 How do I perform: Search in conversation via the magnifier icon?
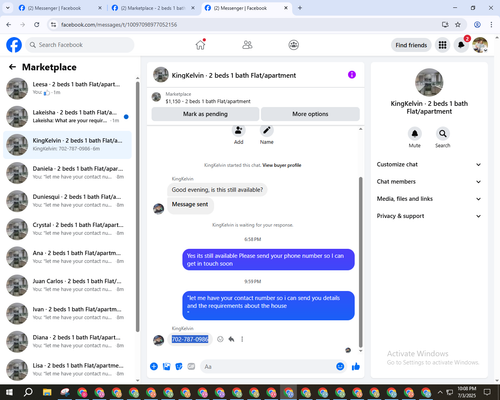442,134
